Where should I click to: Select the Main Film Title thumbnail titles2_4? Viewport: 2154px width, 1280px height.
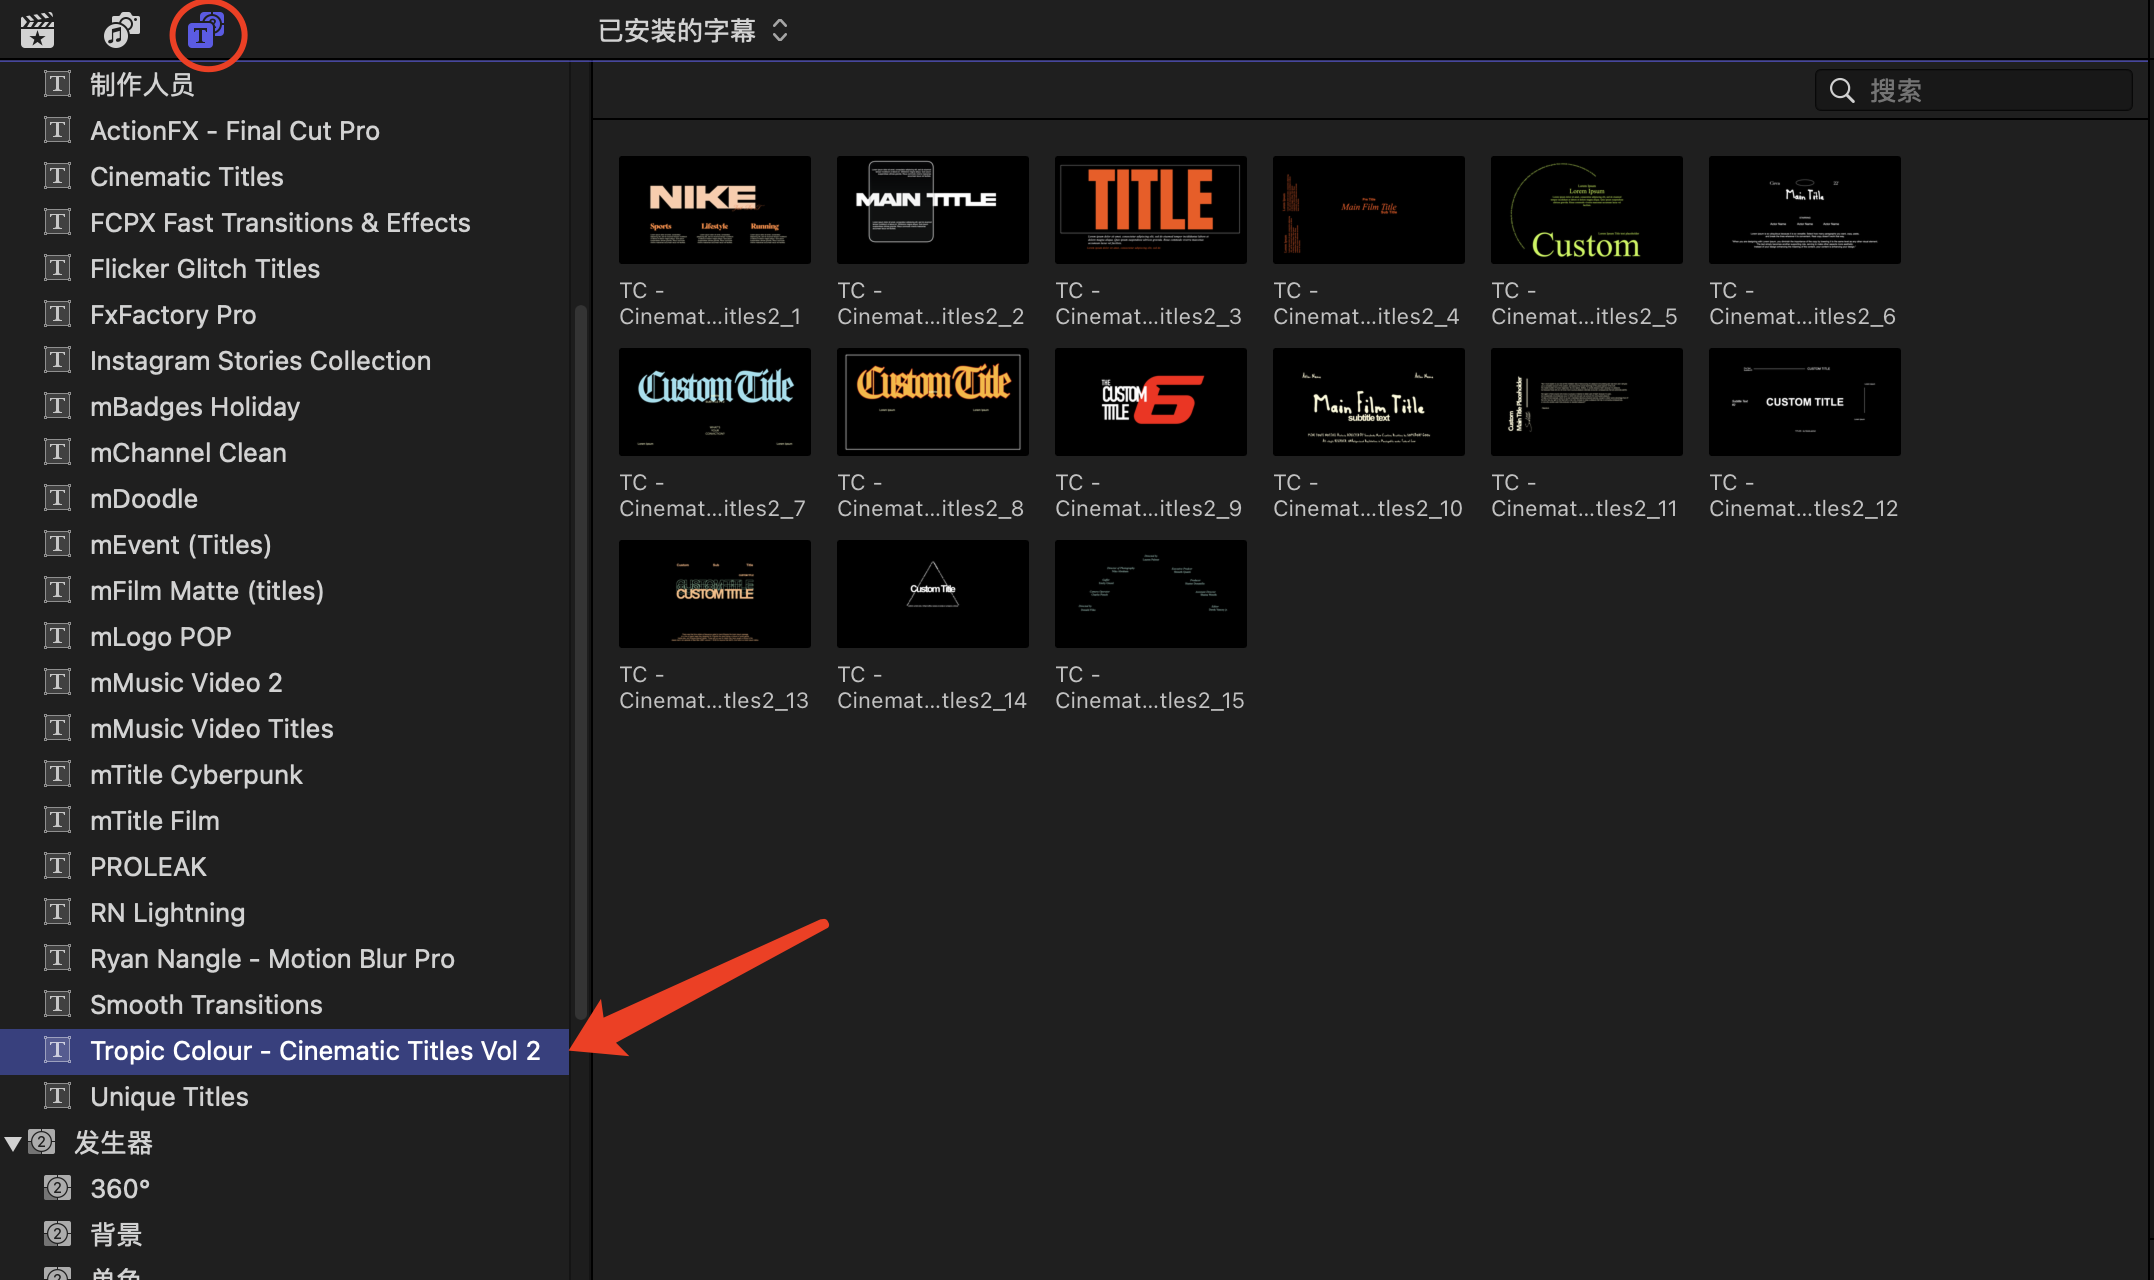[1368, 210]
